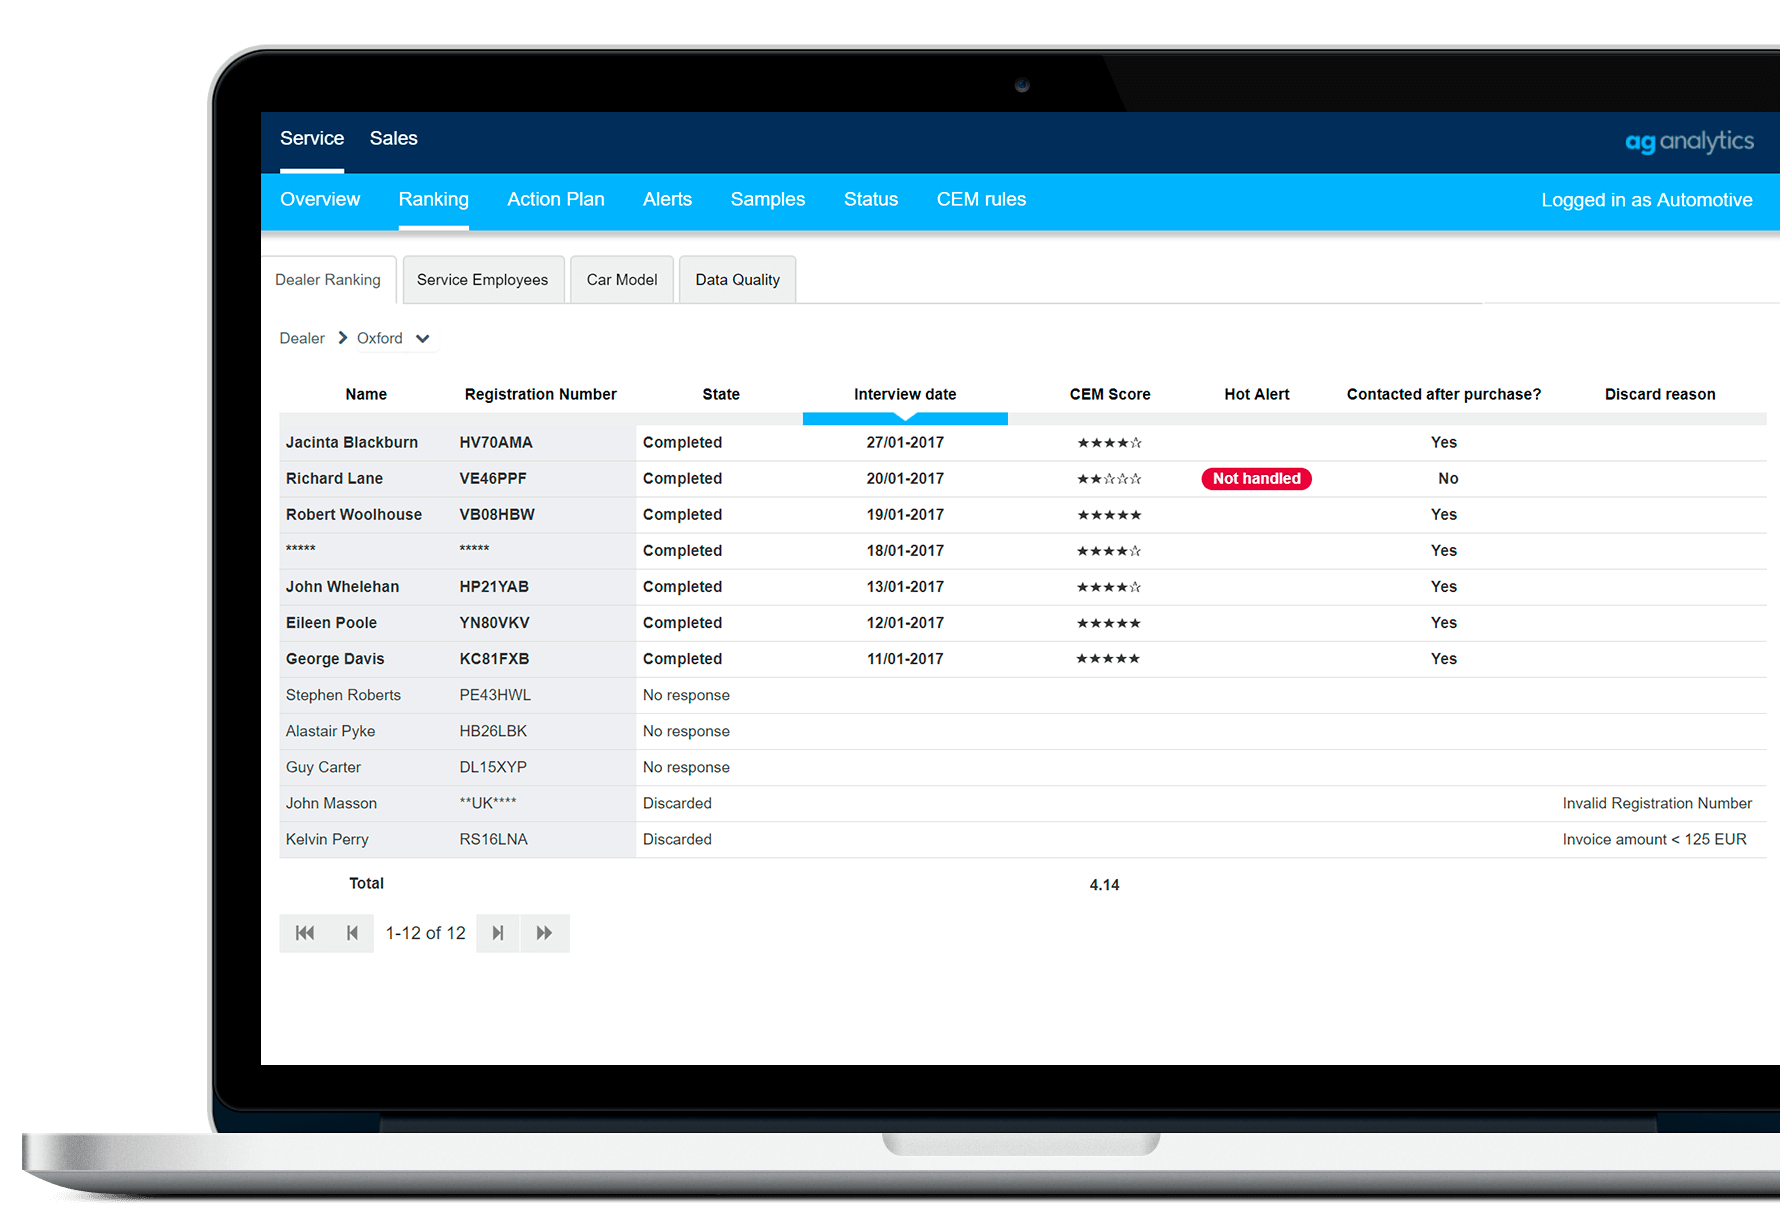
Task: Open the Alerts page
Action: coord(667,199)
